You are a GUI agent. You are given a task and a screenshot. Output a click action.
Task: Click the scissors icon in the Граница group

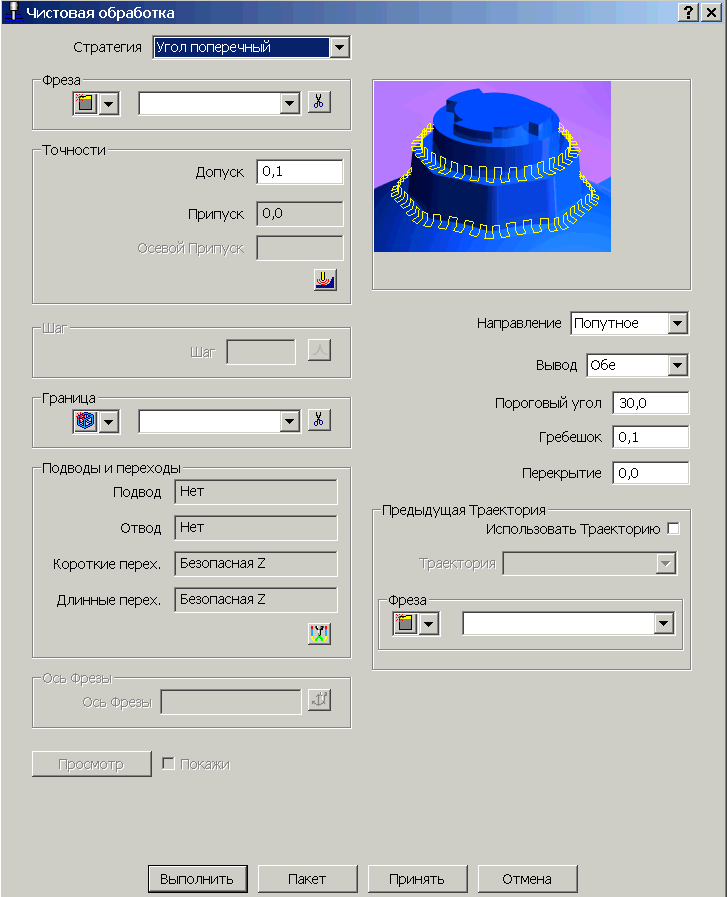pos(319,420)
